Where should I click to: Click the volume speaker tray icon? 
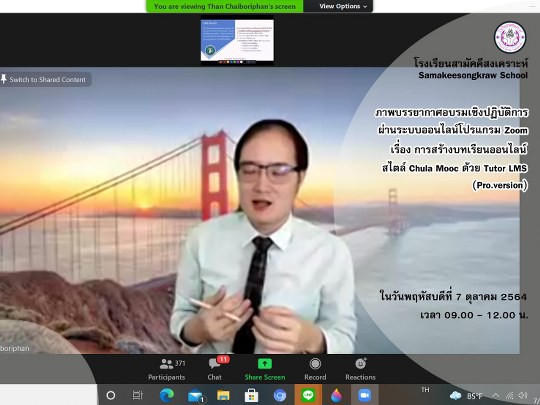pos(523,395)
